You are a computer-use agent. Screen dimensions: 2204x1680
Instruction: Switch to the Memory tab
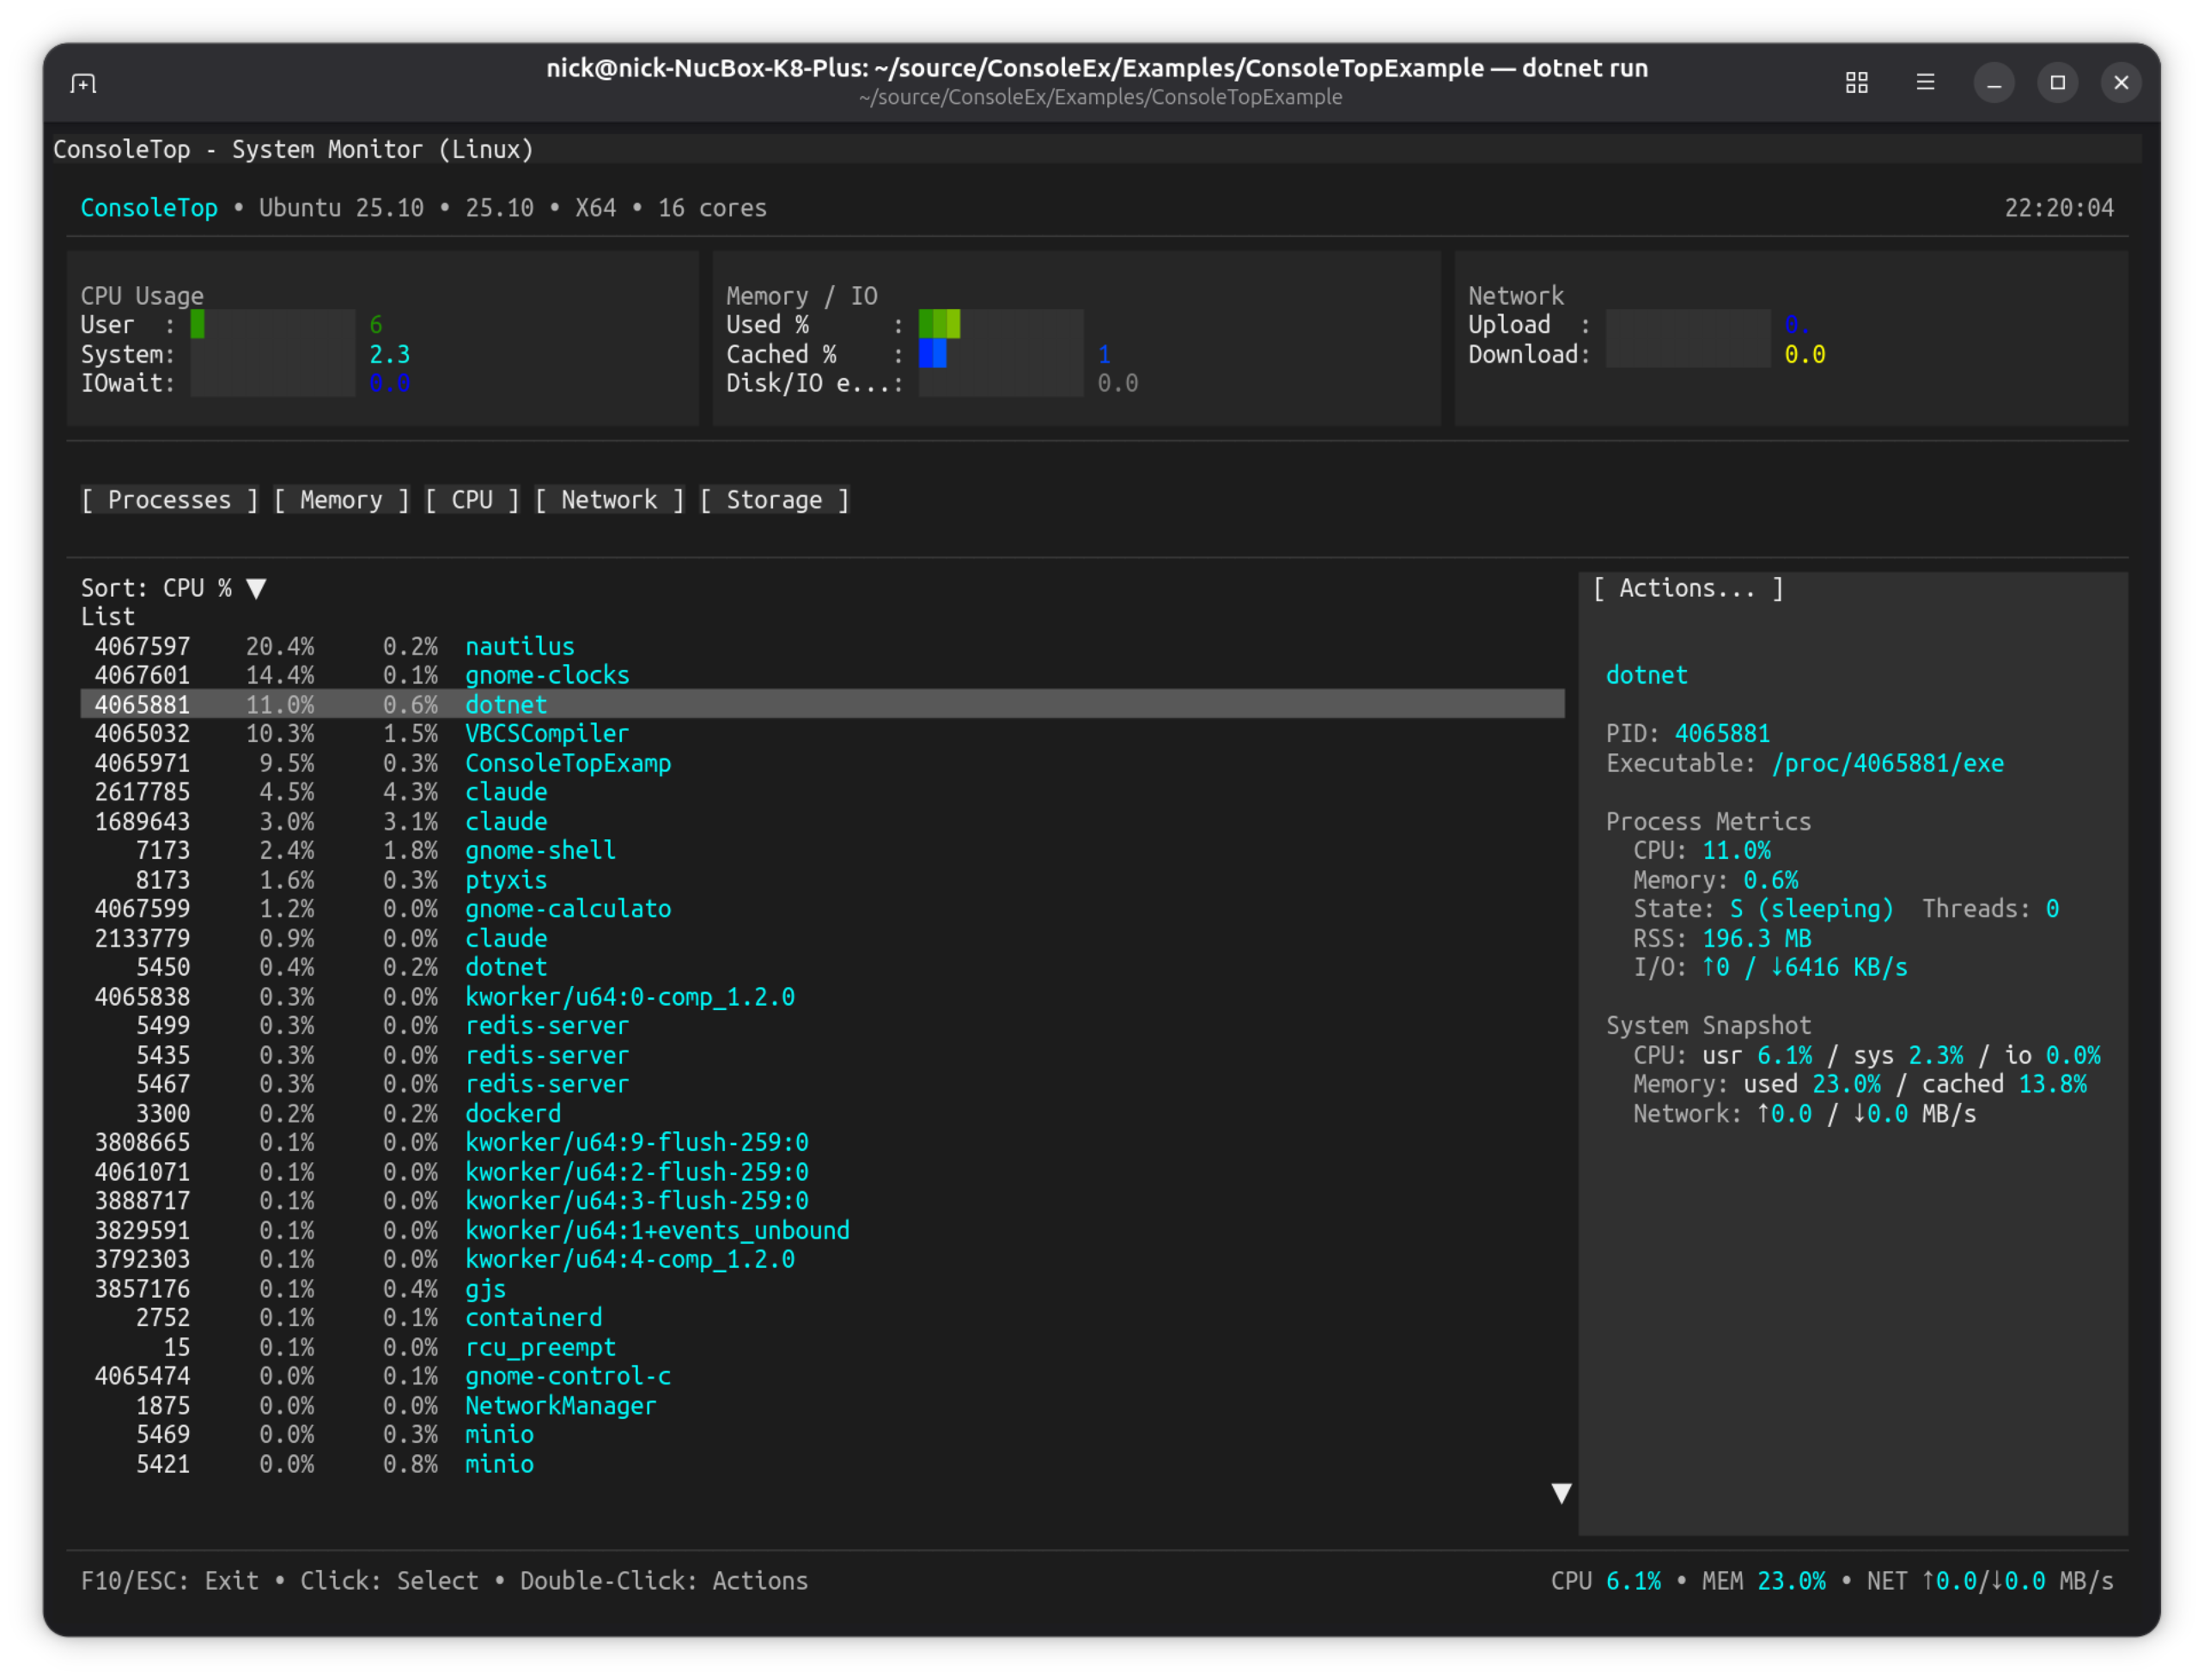point(341,500)
